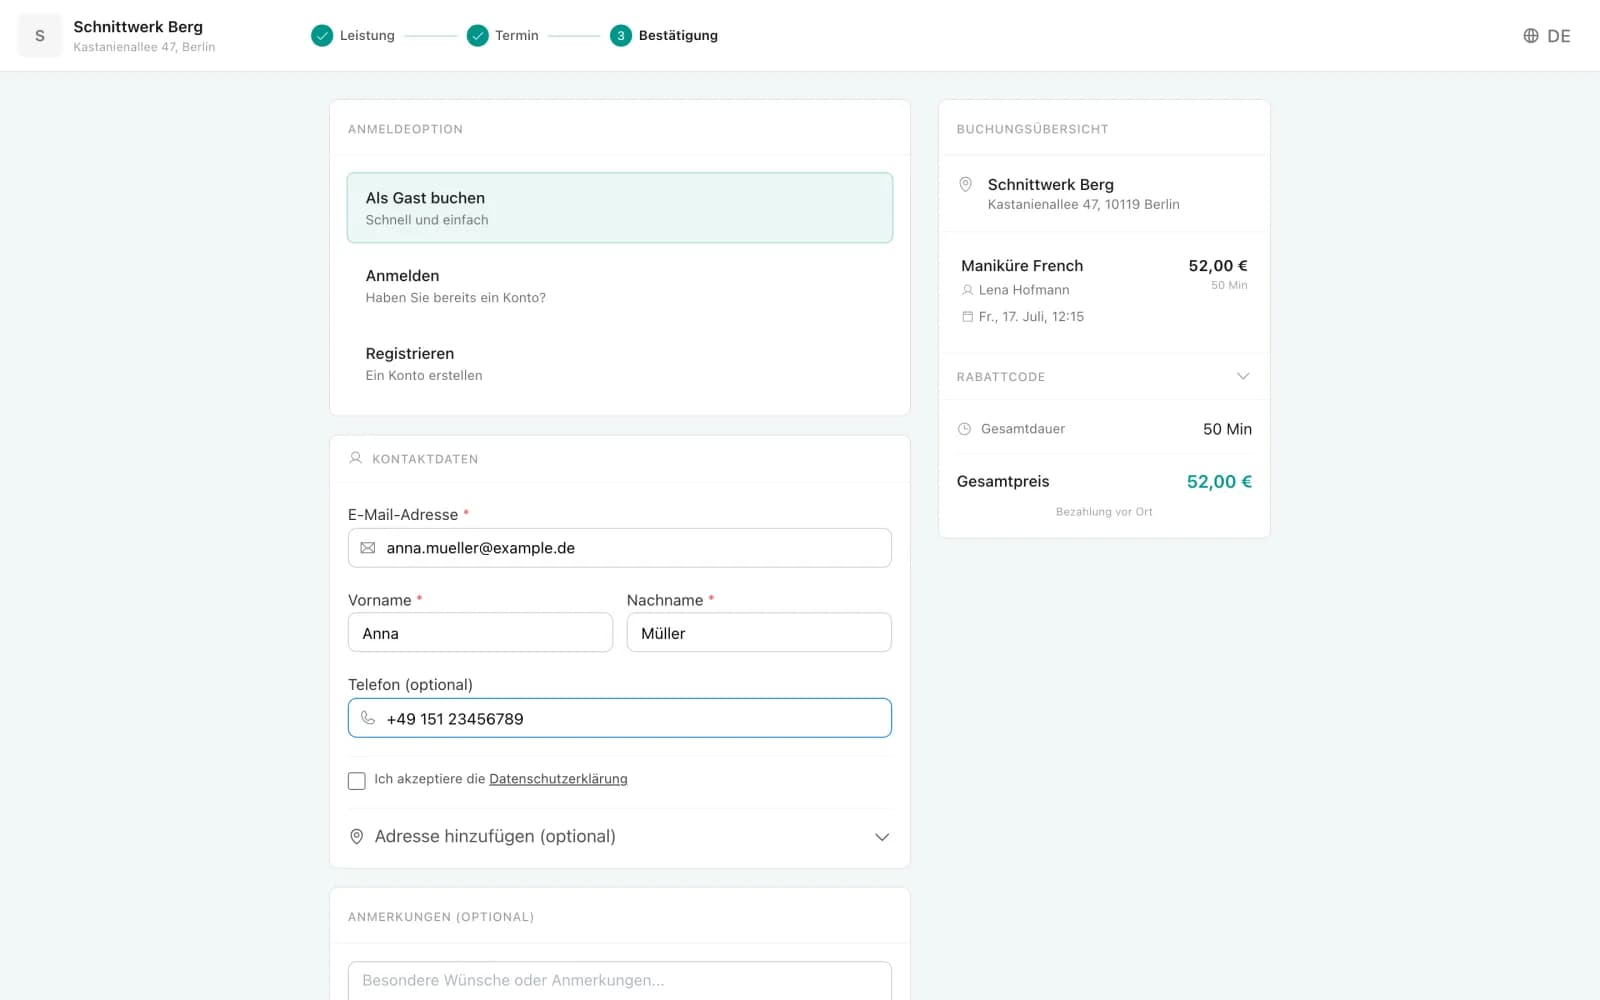Click the step 3 Bestätigung circle
The width and height of the screenshot is (1600, 1000).
(621, 36)
